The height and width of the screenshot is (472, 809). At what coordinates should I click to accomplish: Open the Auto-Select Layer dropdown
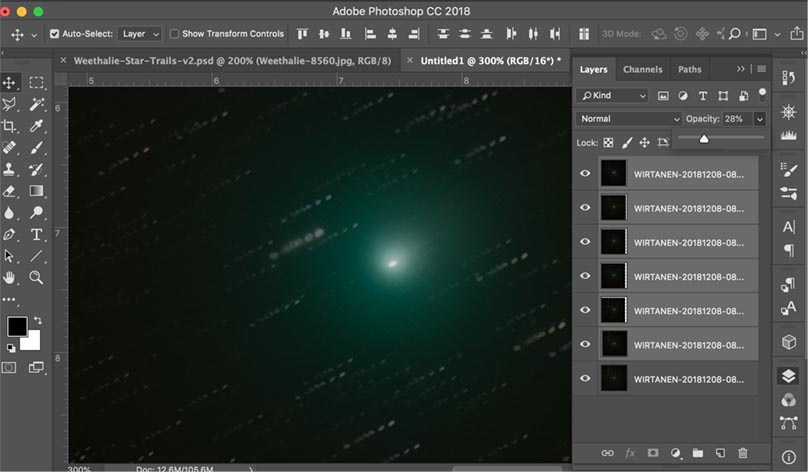pos(137,34)
